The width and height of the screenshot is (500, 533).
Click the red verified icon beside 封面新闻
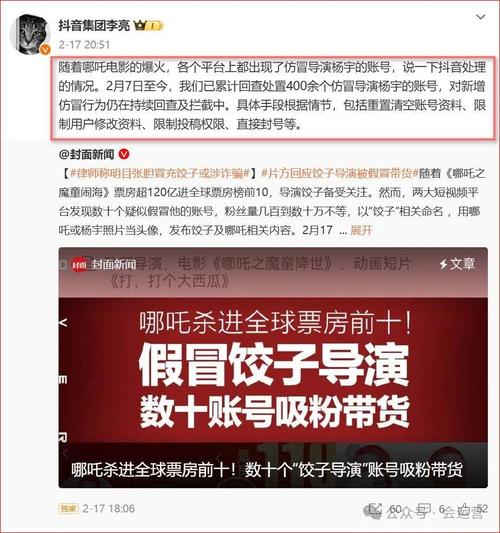pos(124,154)
